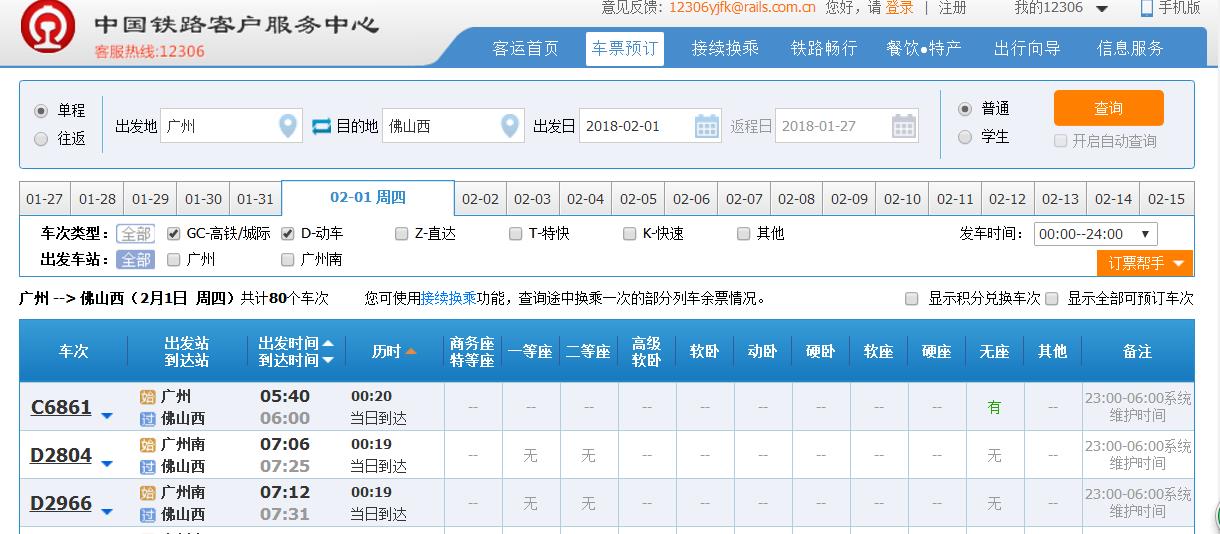Click pass-through badge for C6861 佛山西
The height and width of the screenshot is (534, 1220).
click(148, 418)
